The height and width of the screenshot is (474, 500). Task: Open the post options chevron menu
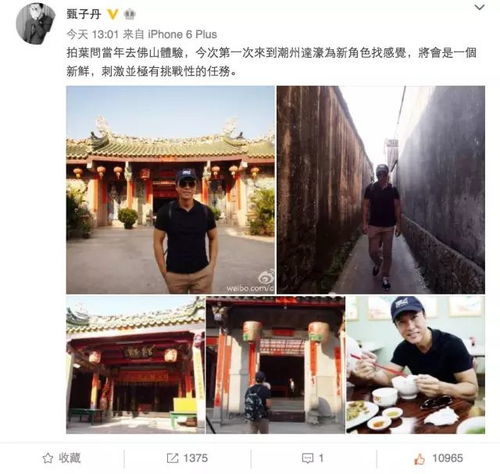pos(479,7)
